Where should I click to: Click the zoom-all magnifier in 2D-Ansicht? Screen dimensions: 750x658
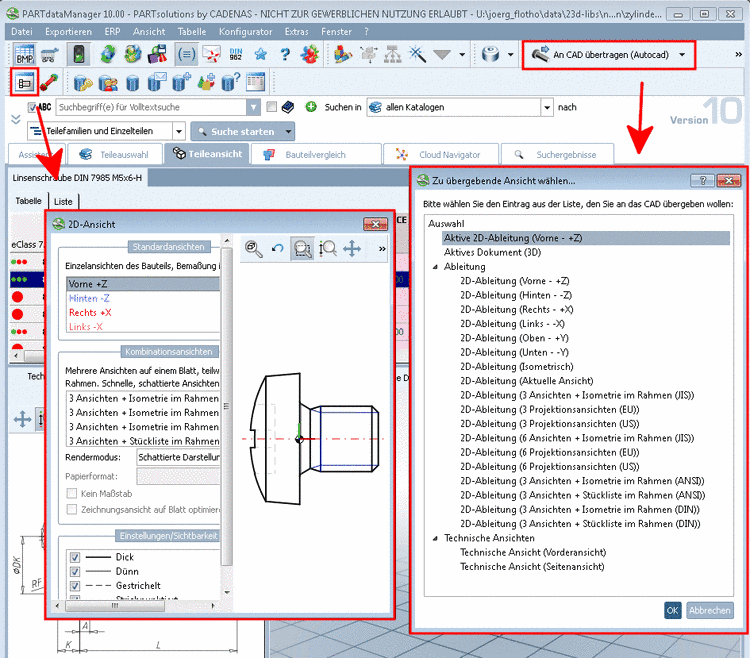click(x=253, y=249)
